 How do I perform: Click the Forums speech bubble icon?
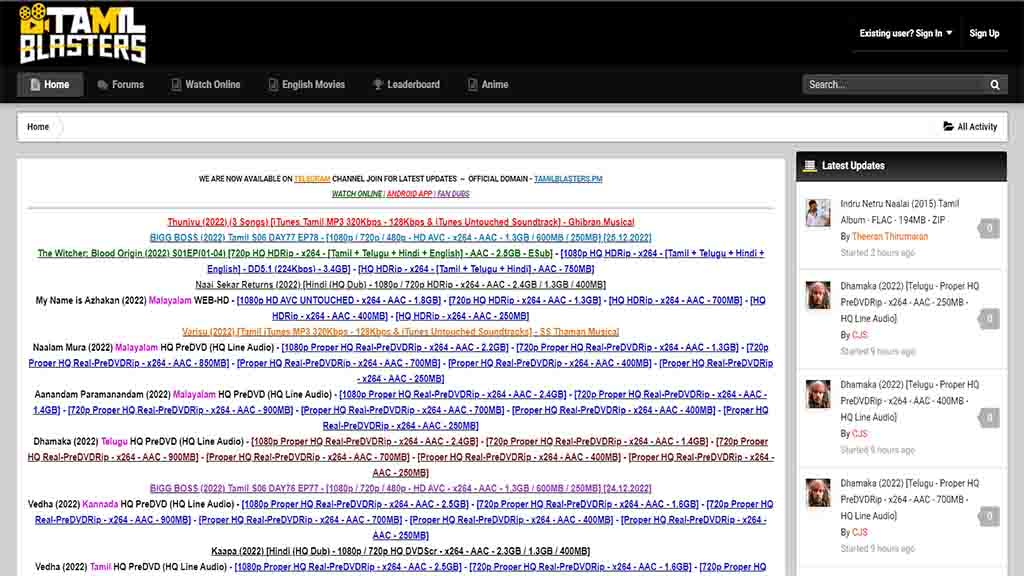tap(103, 85)
